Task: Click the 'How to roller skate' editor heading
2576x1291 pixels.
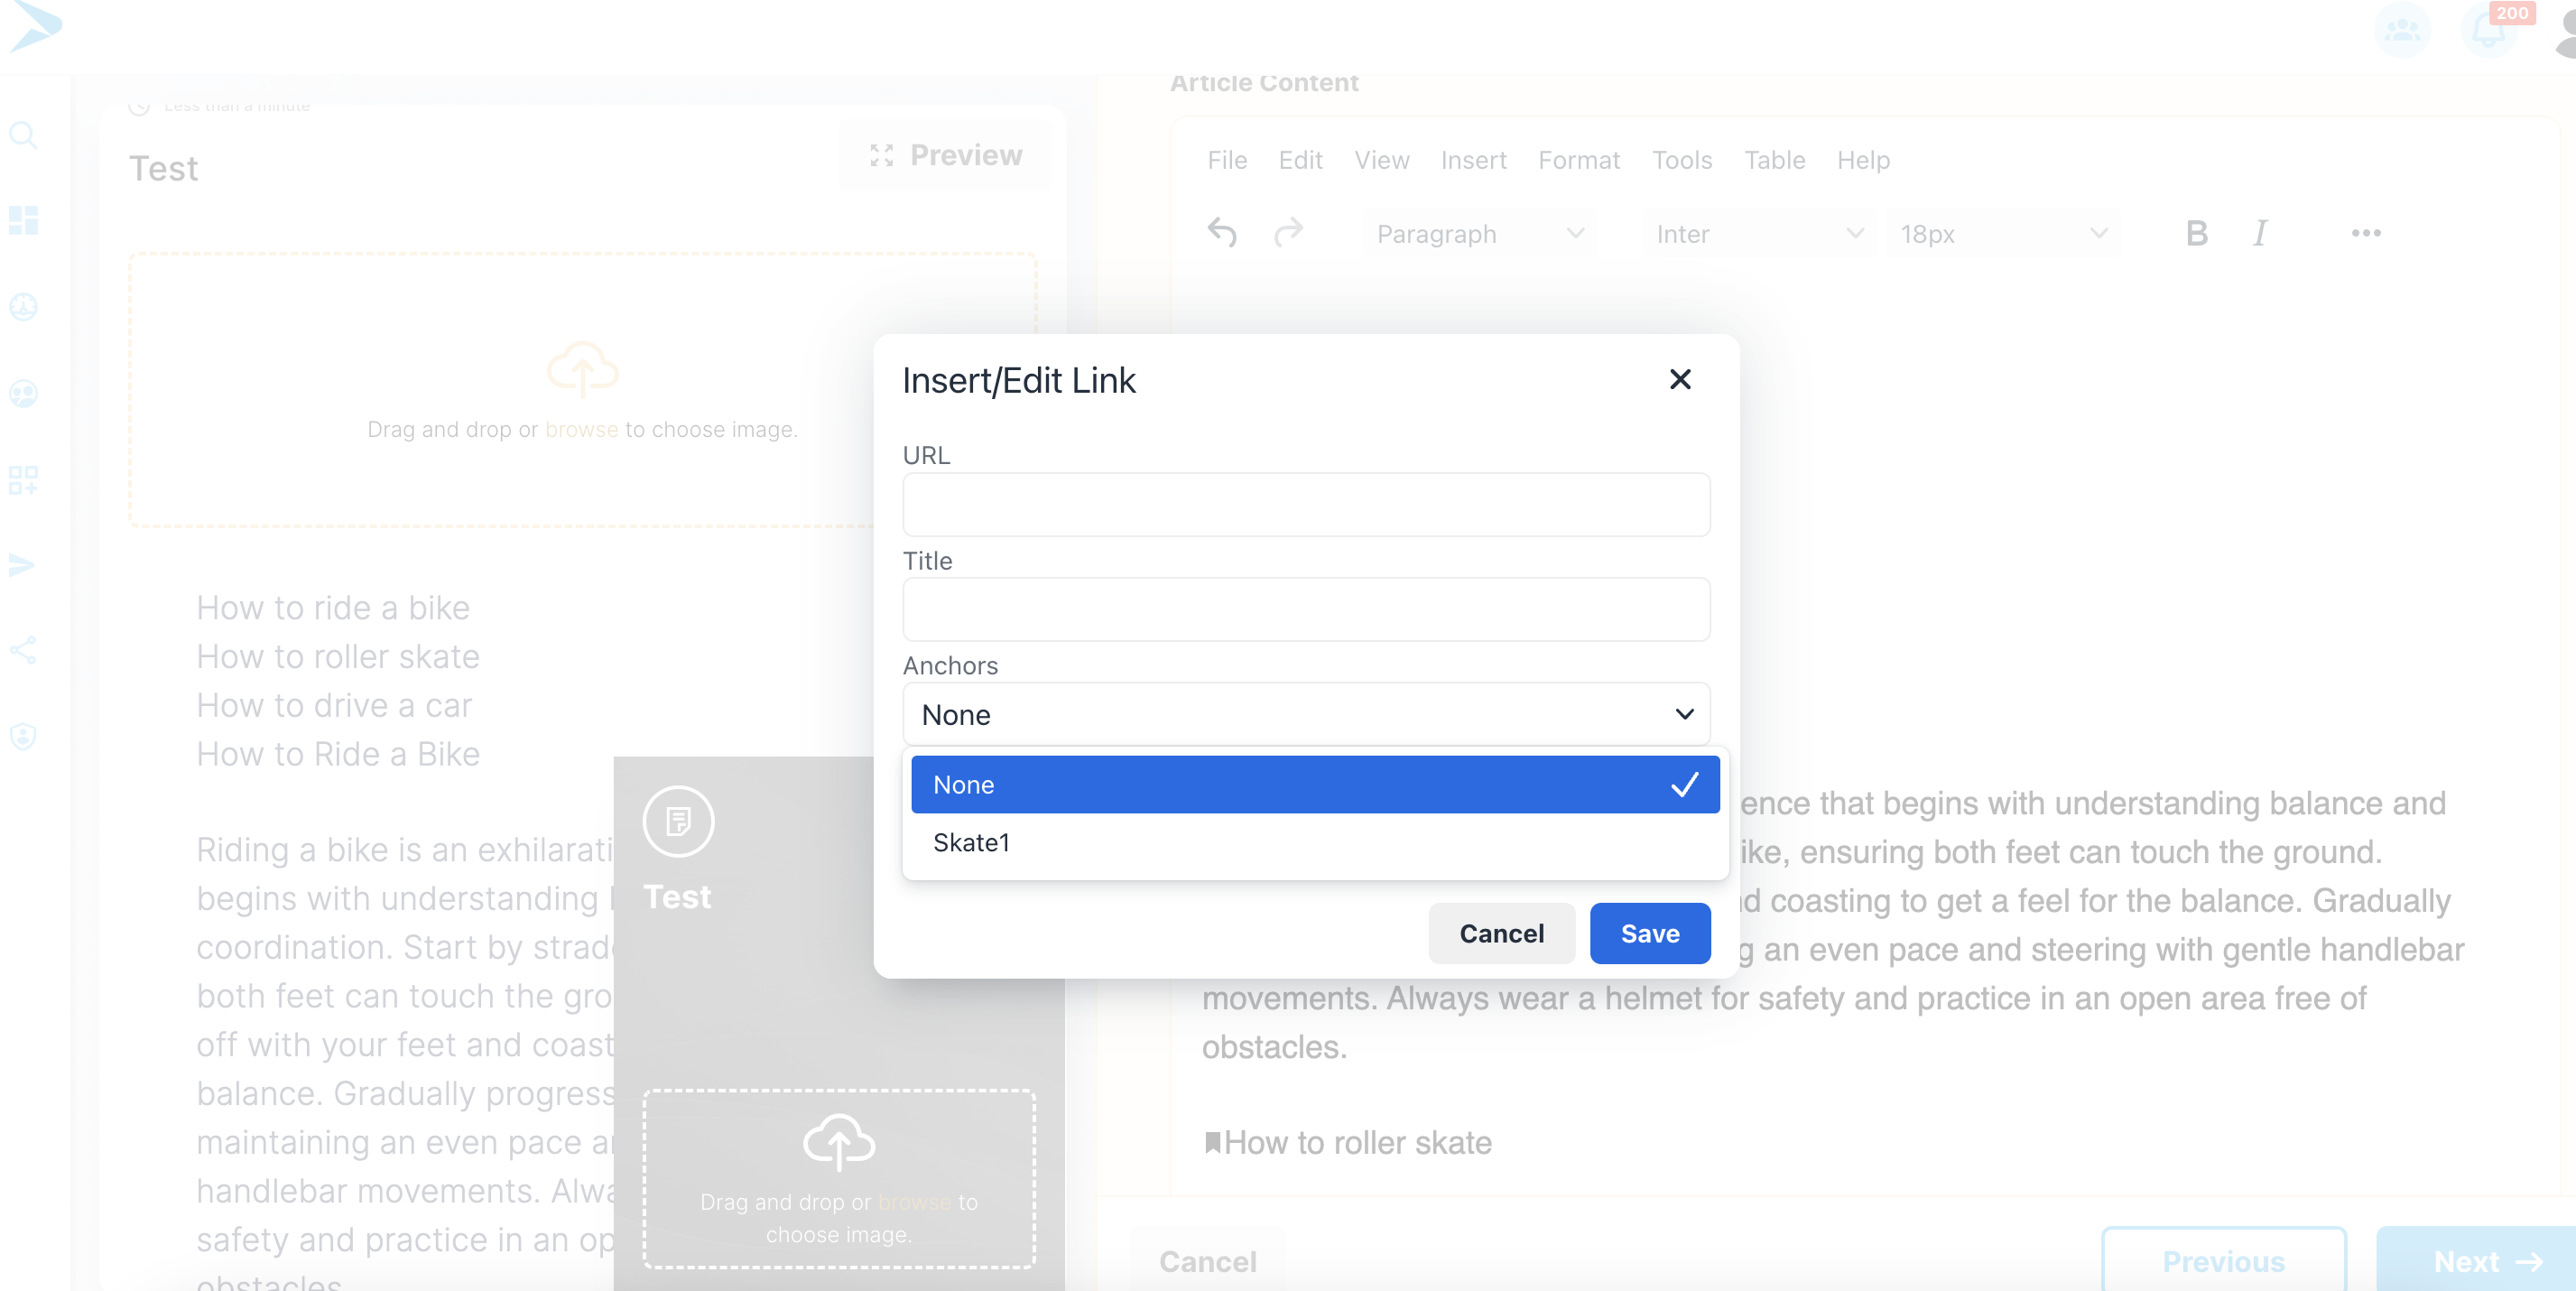Action: (1358, 1143)
